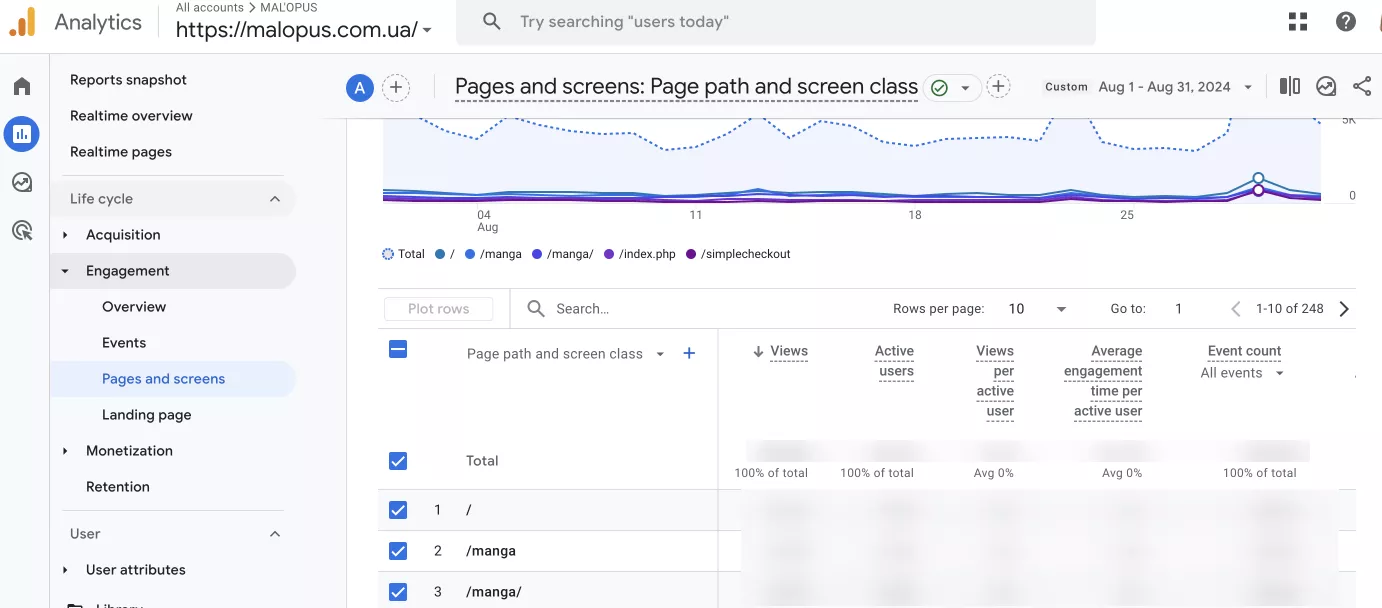Open the Home icon in left rail

[22, 86]
